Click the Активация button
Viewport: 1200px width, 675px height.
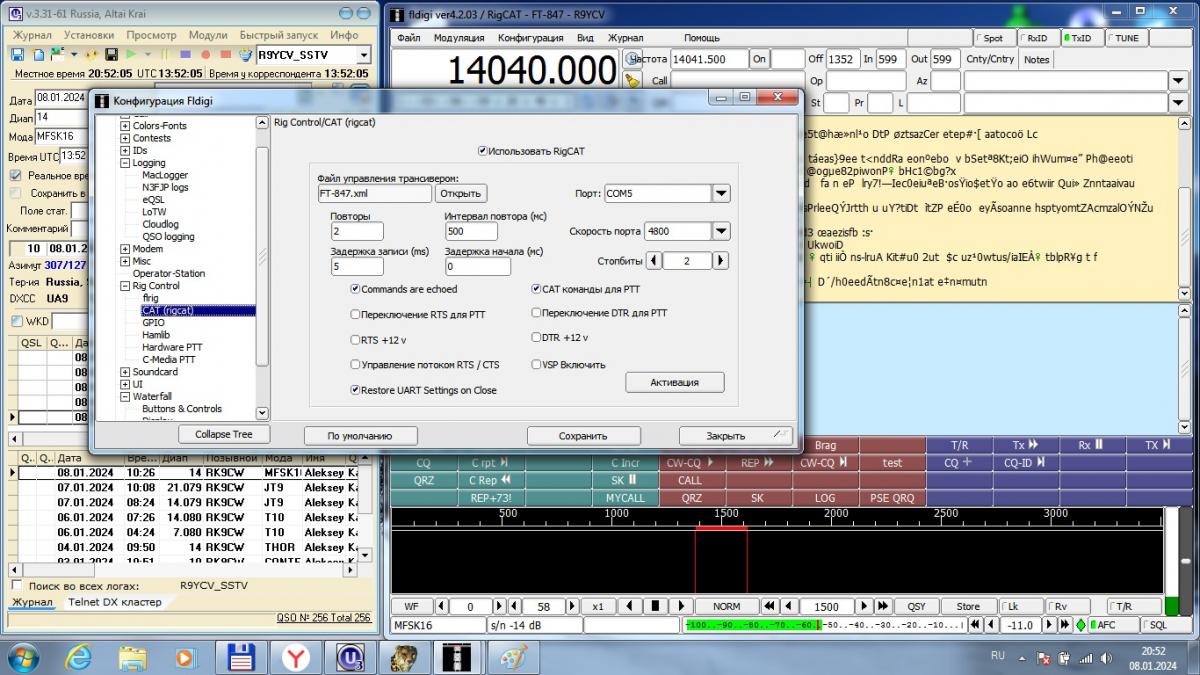coord(674,382)
